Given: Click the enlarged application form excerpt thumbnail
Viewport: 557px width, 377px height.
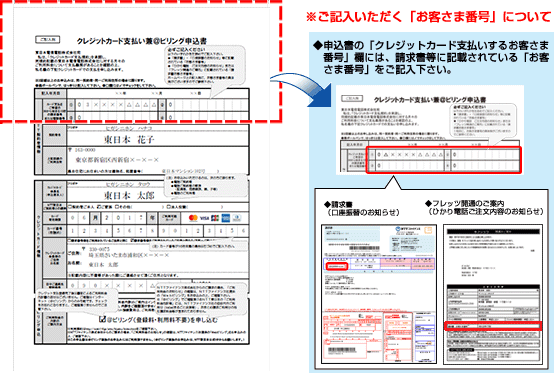Looking at the screenshot, I should tap(430, 130).
